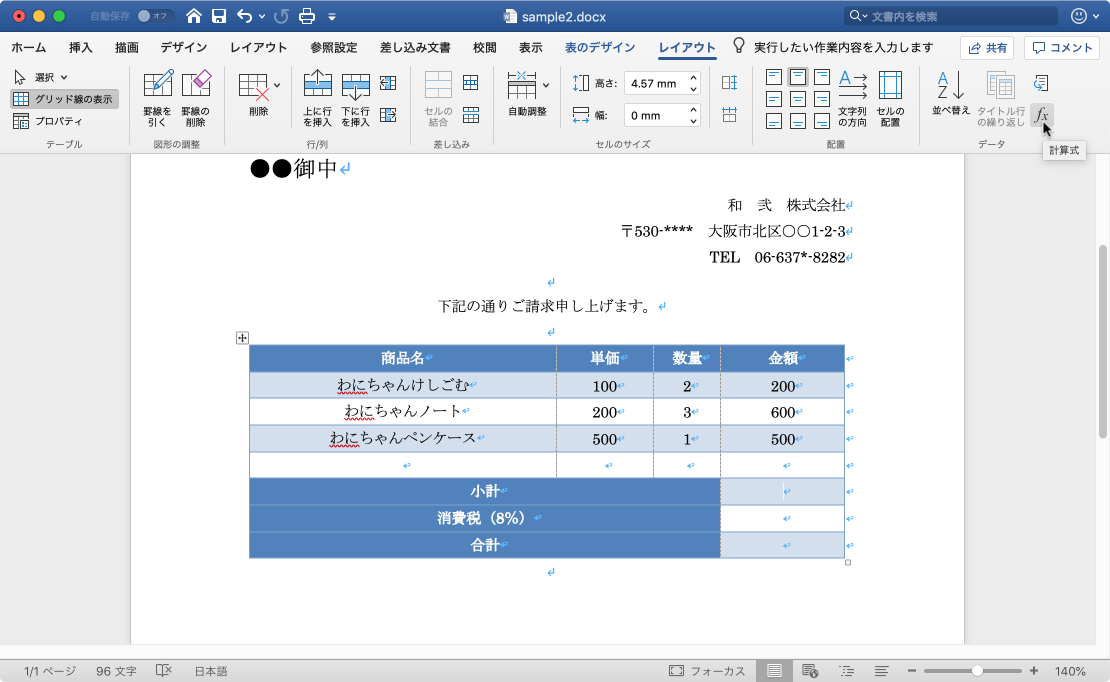Open the Formula (計算式) fx button
Screen dimensions: 1110x682
click(x=1041, y=115)
